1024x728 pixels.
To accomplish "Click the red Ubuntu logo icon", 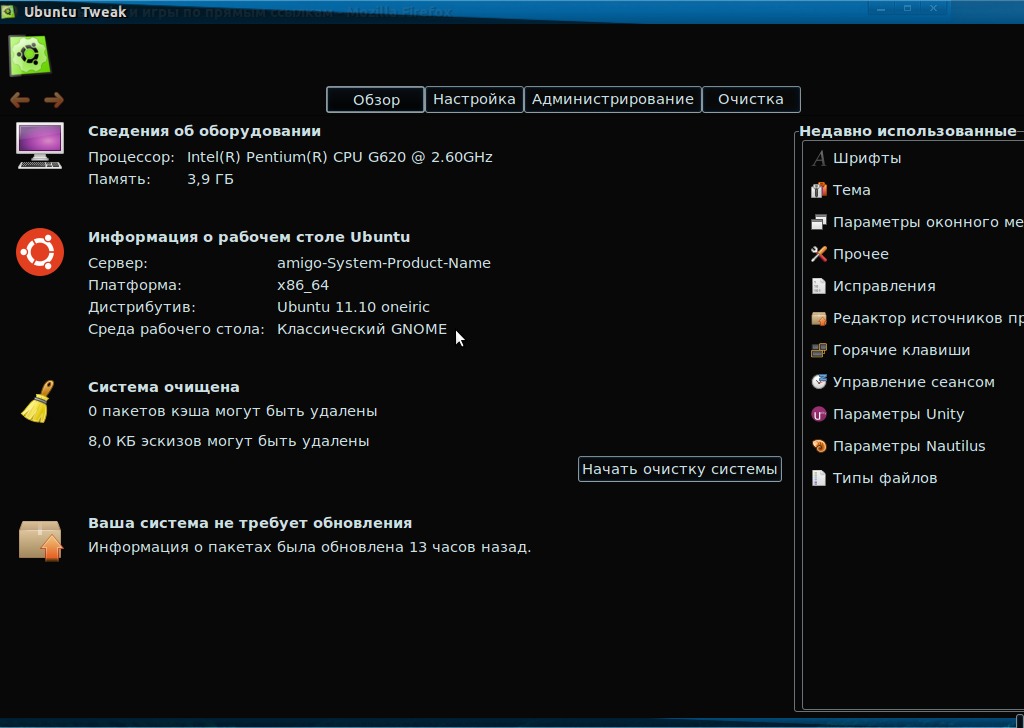I will [x=40, y=252].
